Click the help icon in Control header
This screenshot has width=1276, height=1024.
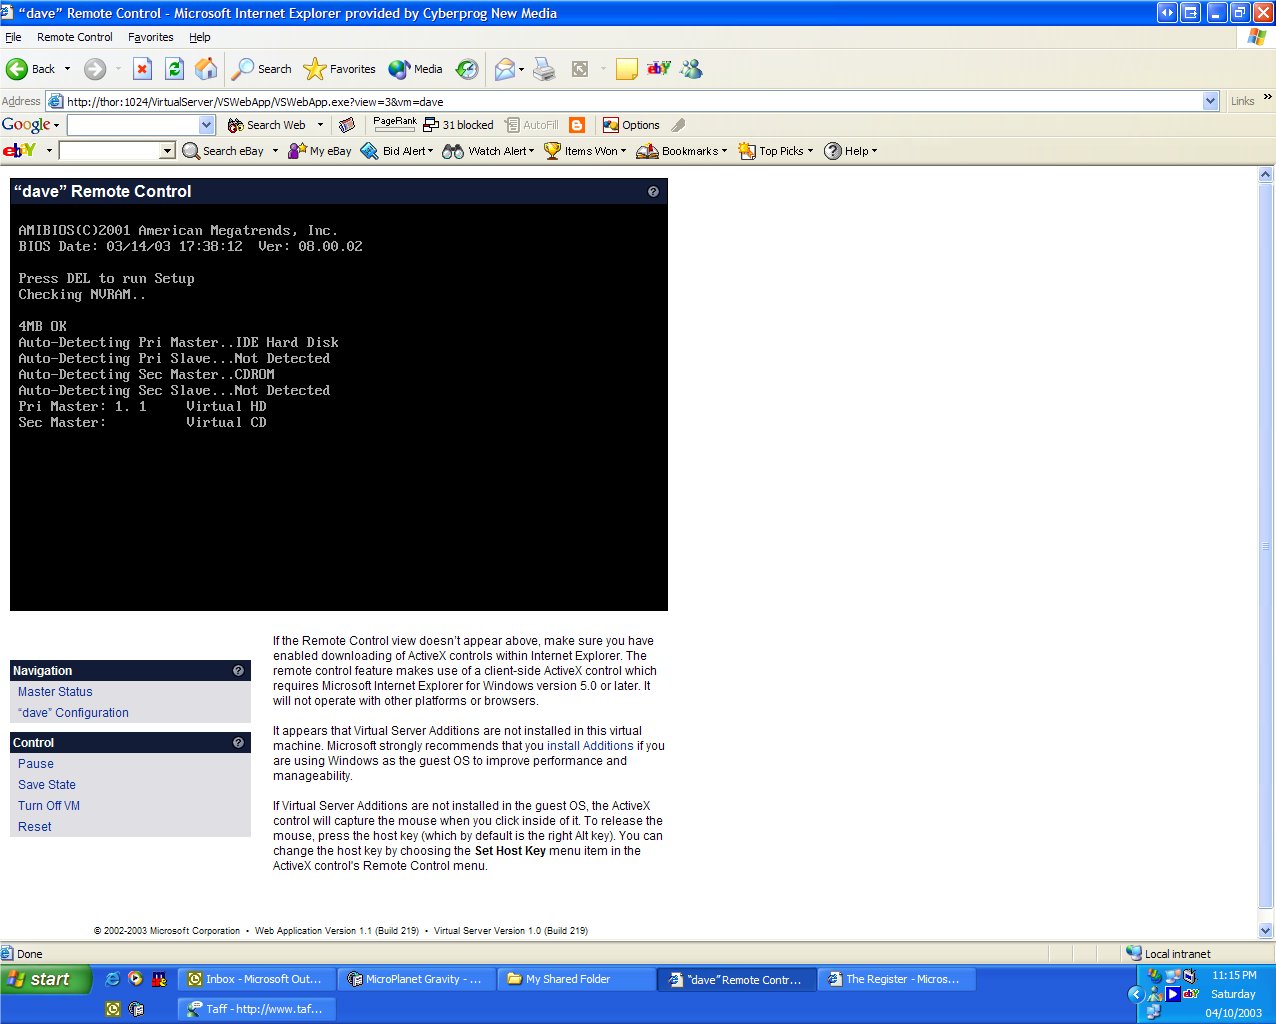pyautogui.click(x=238, y=743)
